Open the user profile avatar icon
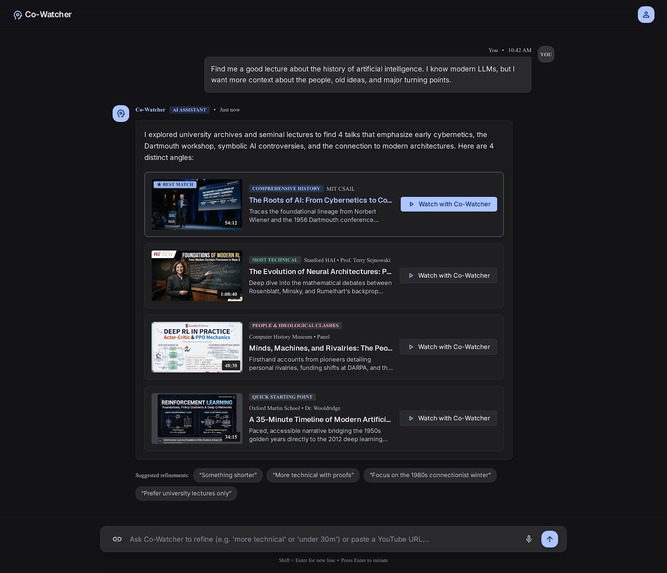This screenshot has width=667, height=573. click(646, 14)
